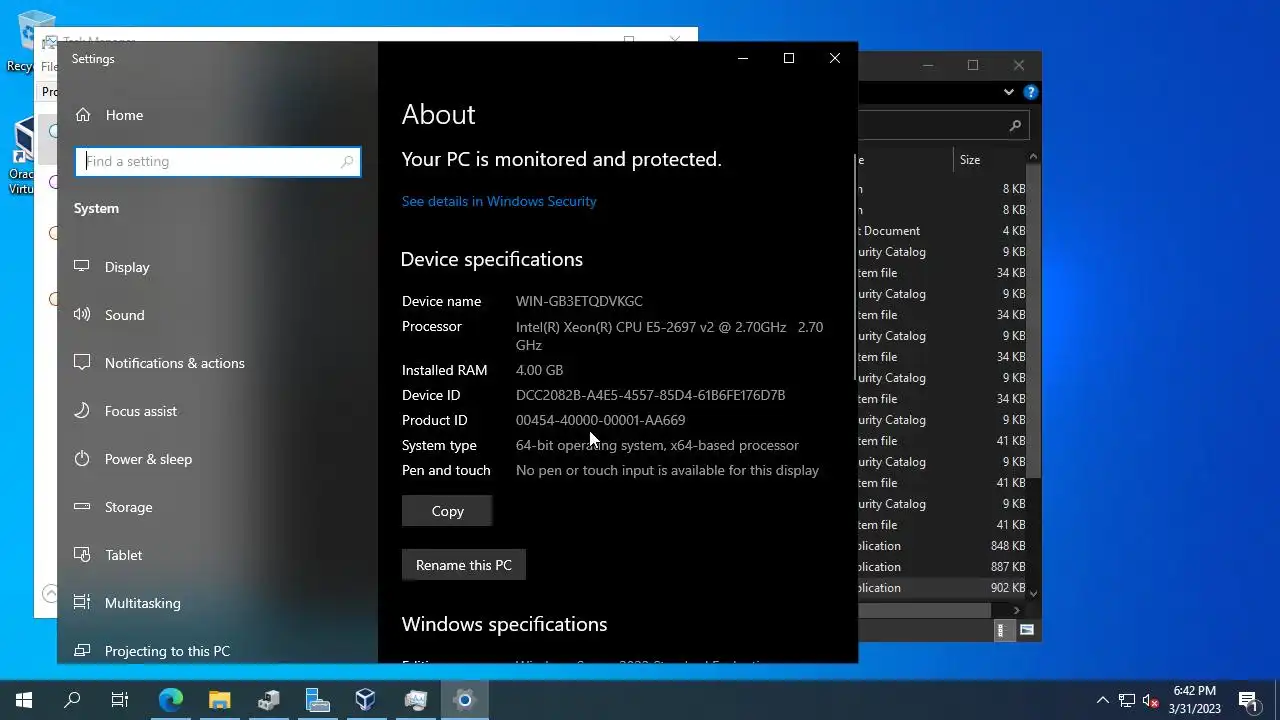Click the 64-bit operating system text
Image resolution: width=1280 pixels, height=720 pixels.
coord(657,445)
